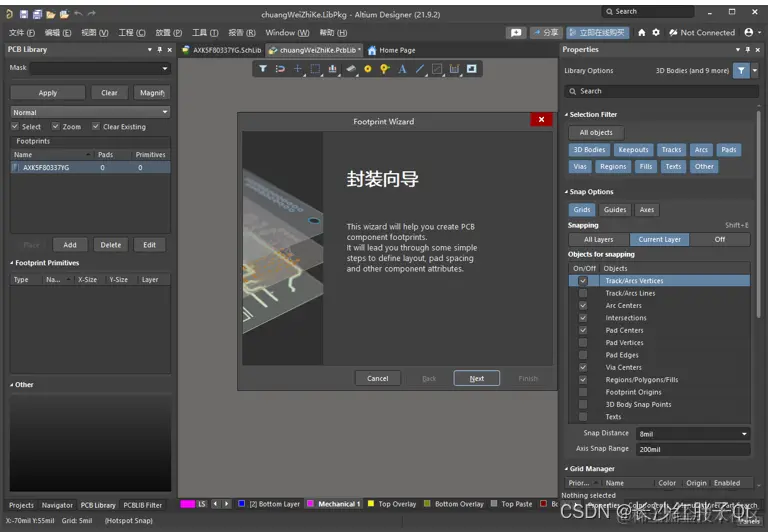Click the undo arrow icon
The width and height of the screenshot is (768, 532).
click(x=78, y=14)
